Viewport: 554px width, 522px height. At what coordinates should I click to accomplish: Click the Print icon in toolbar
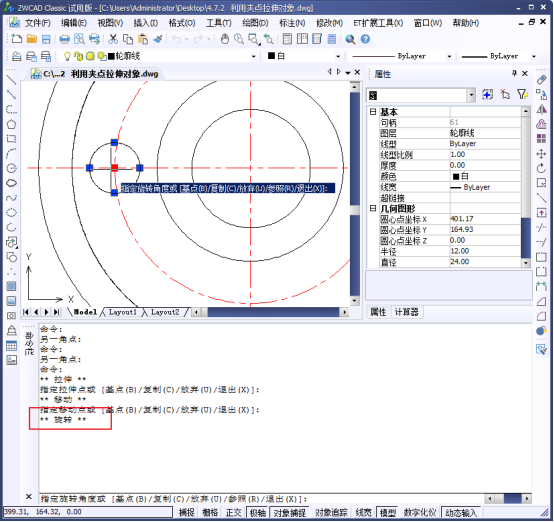click(x=64, y=39)
